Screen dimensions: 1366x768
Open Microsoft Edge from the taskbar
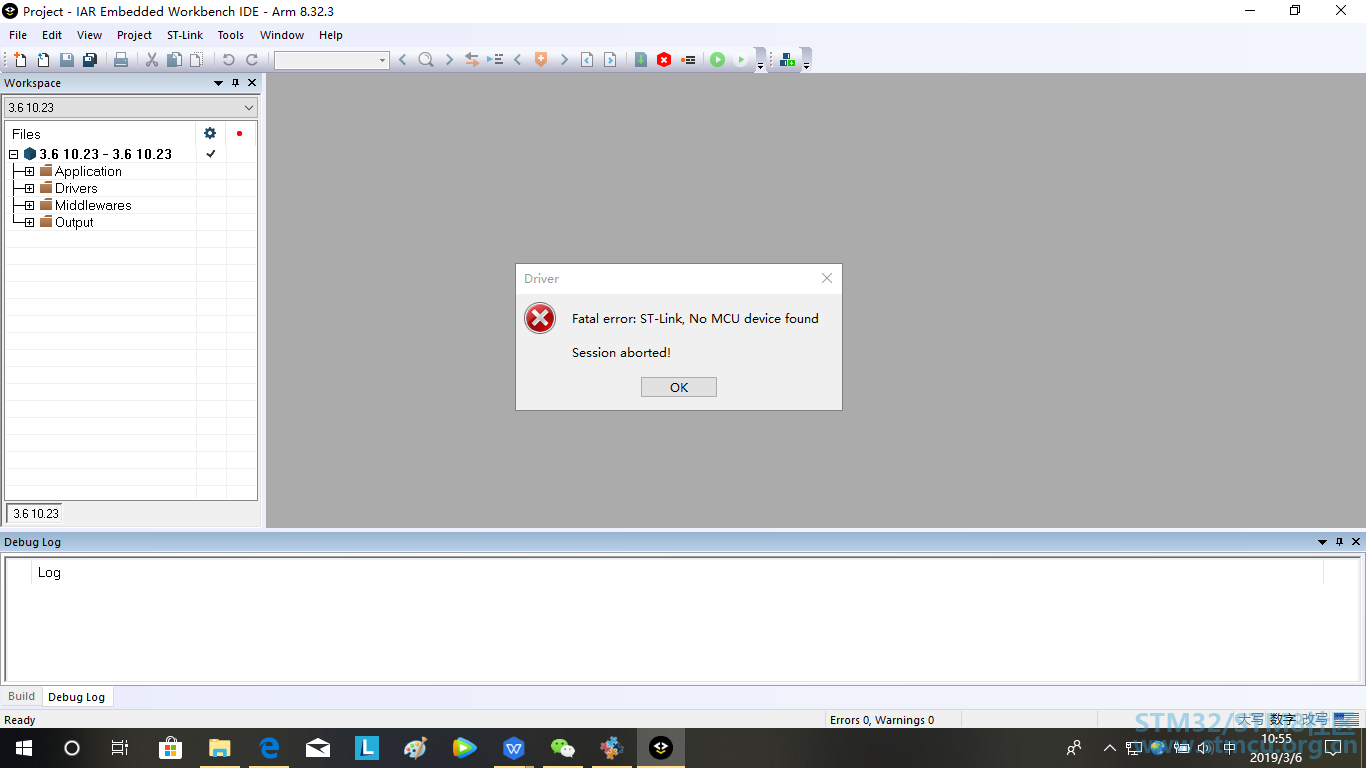tap(269, 748)
